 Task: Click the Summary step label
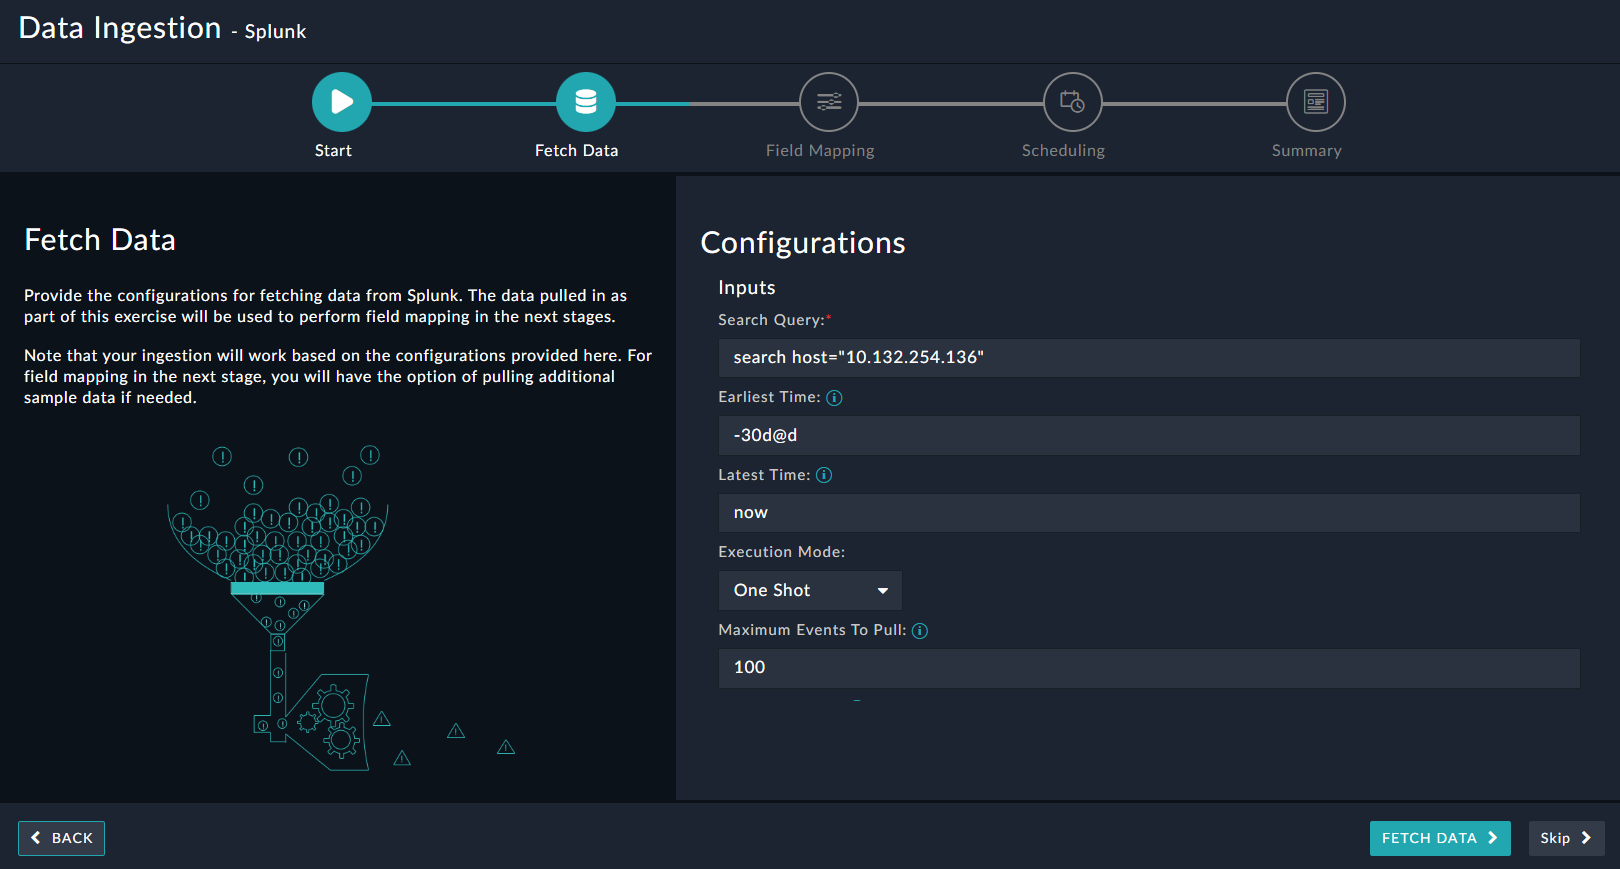point(1306,151)
